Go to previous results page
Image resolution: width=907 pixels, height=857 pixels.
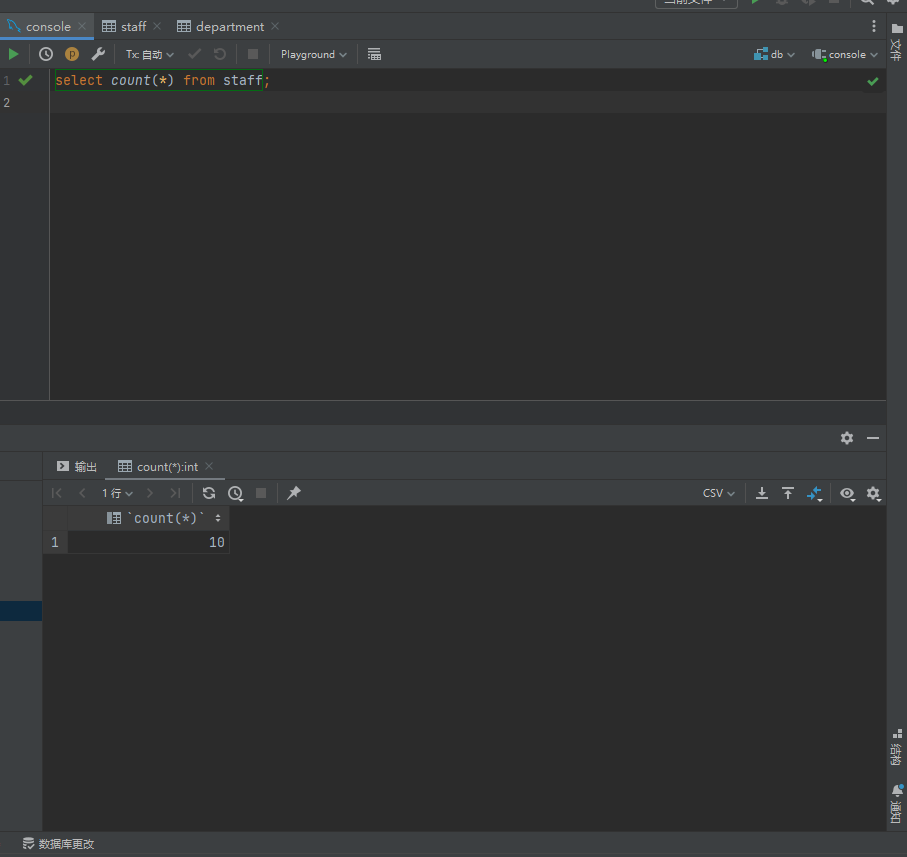pyautogui.click(x=82, y=493)
